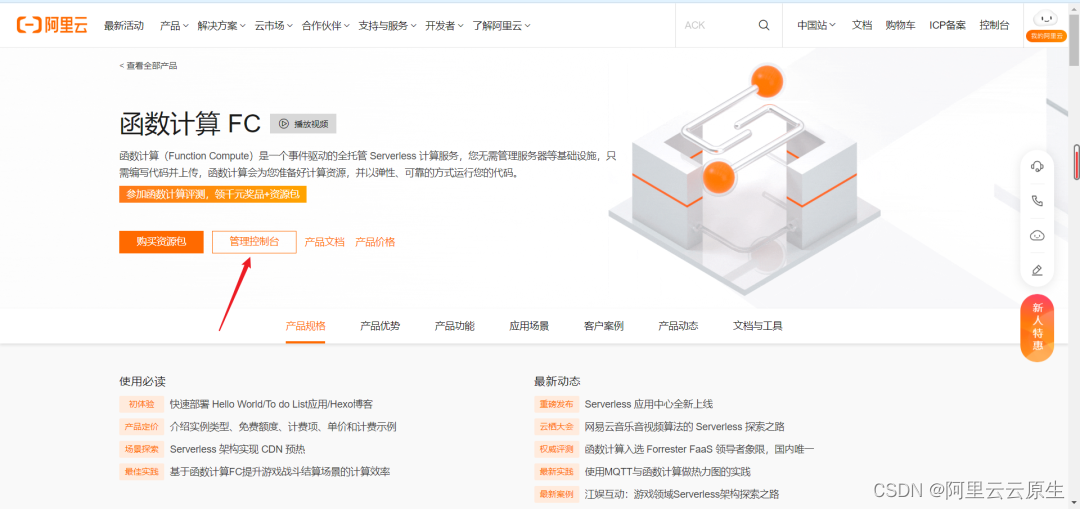The height and width of the screenshot is (509, 1080).
Task: Switch to the 产品优势 tab
Action: 380,326
